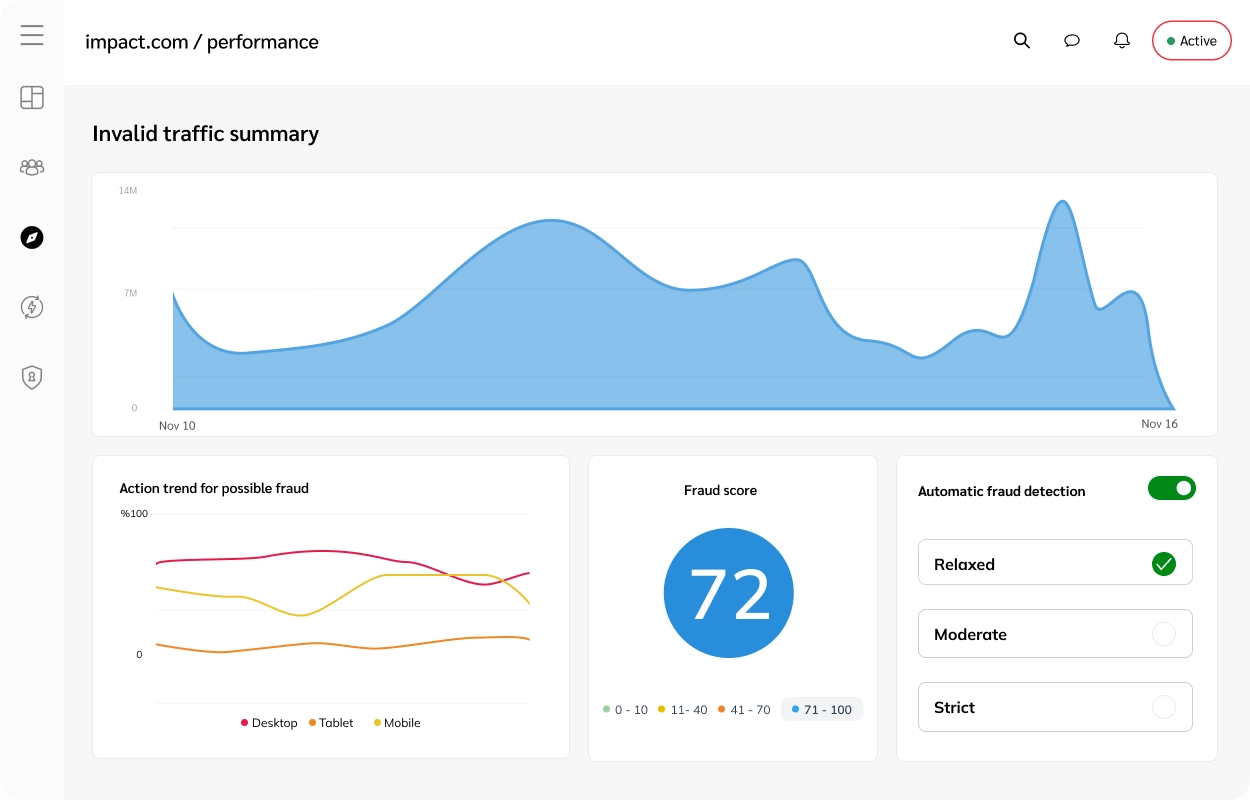Open the dashboard layout icon in sidebar
The width and height of the screenshot is (1250, 800).
point(32,97)
